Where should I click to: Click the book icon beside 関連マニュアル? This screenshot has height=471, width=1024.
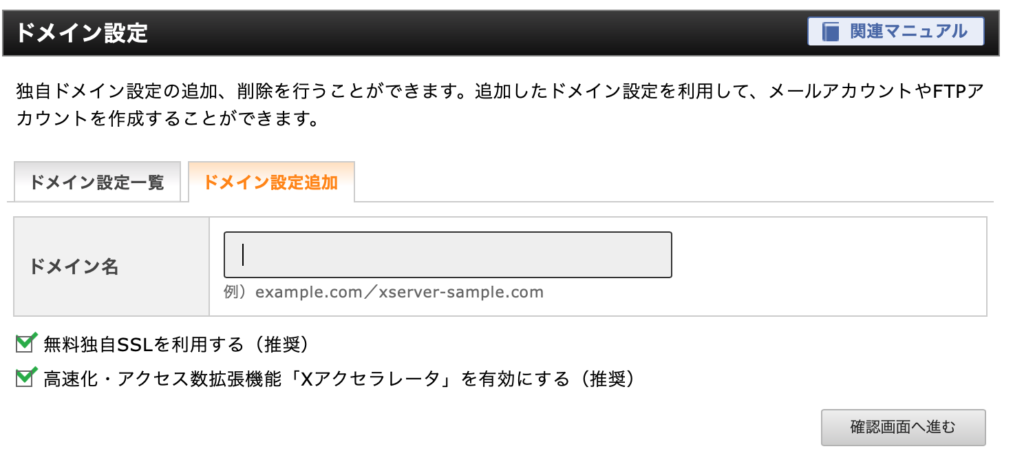(x=831, y=31)
